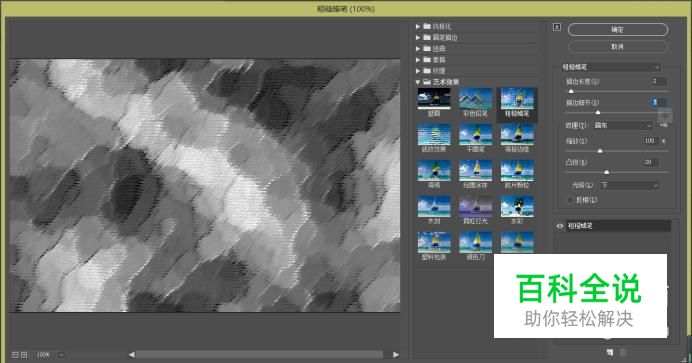
Task: Hide the 粗糙蜡笔 effect layer with the eye icon
Action: click(x=560, y=226)
